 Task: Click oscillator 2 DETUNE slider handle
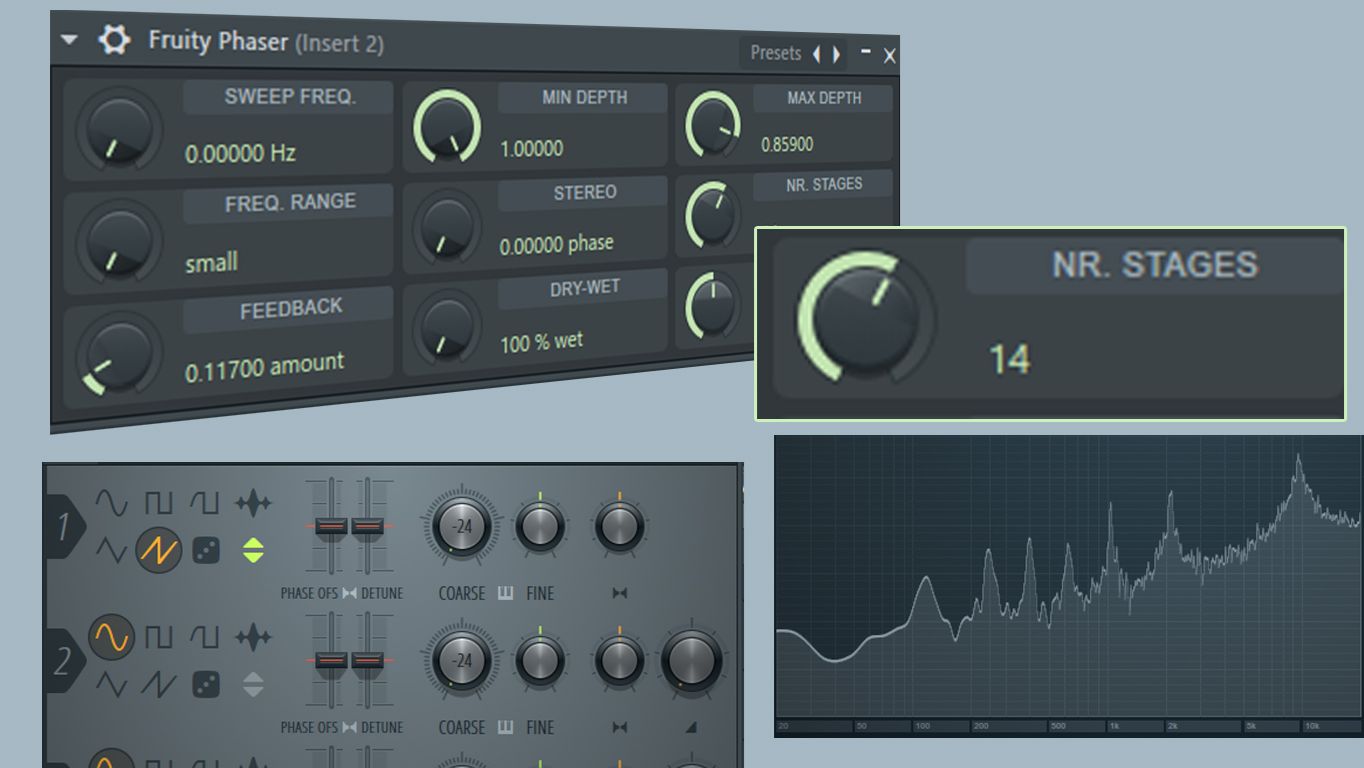coord(368,660)
